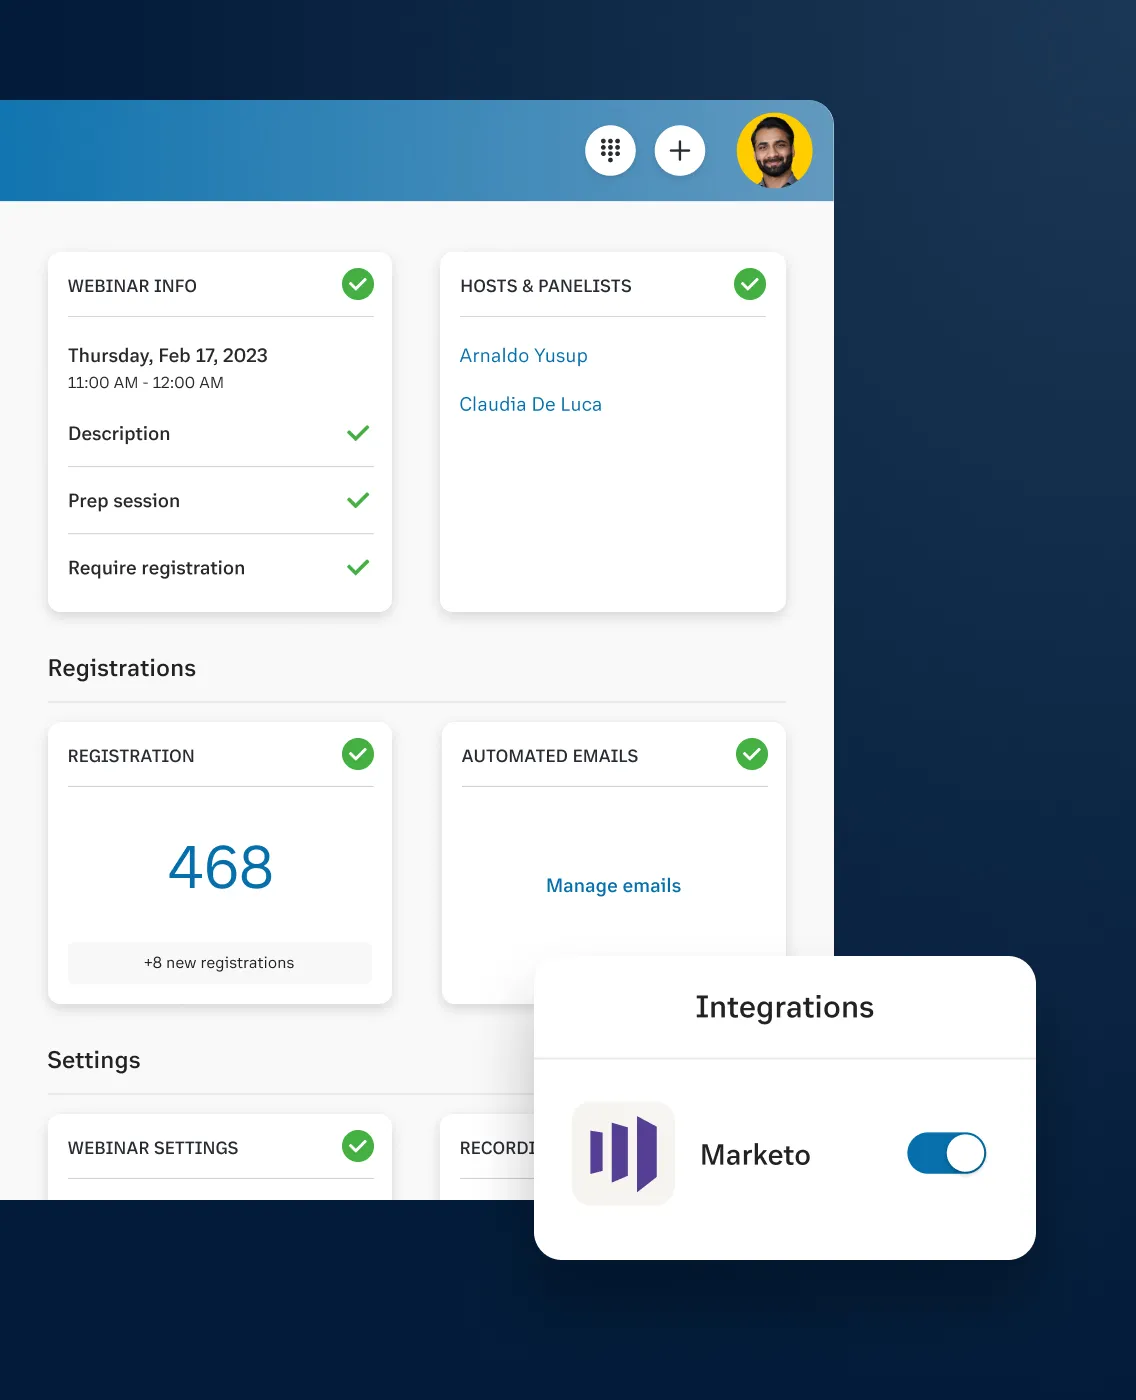Viewport: 1136px width, 1400px height.
Task: Click the plus add button
Action: pyautogui.click(x=680, y=151)
